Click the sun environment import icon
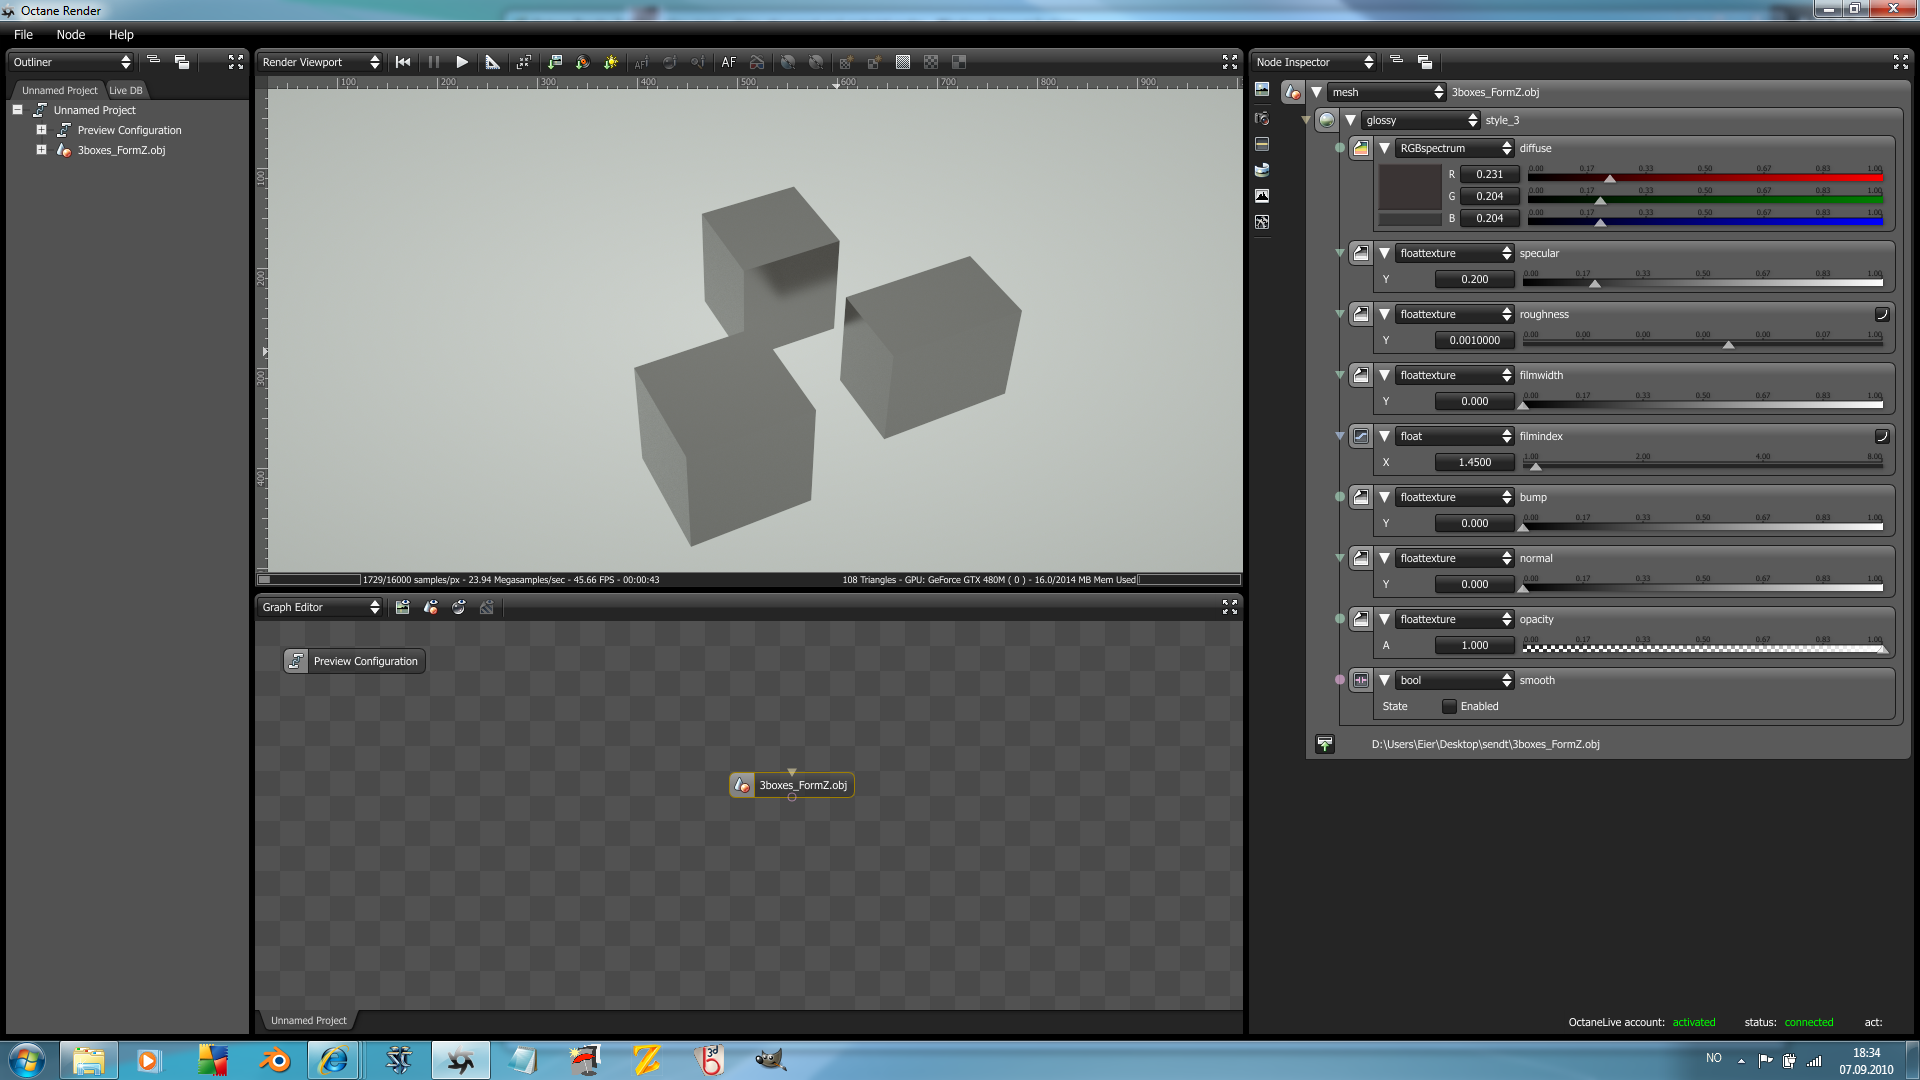1920x1080 pixels. point(611,62)
